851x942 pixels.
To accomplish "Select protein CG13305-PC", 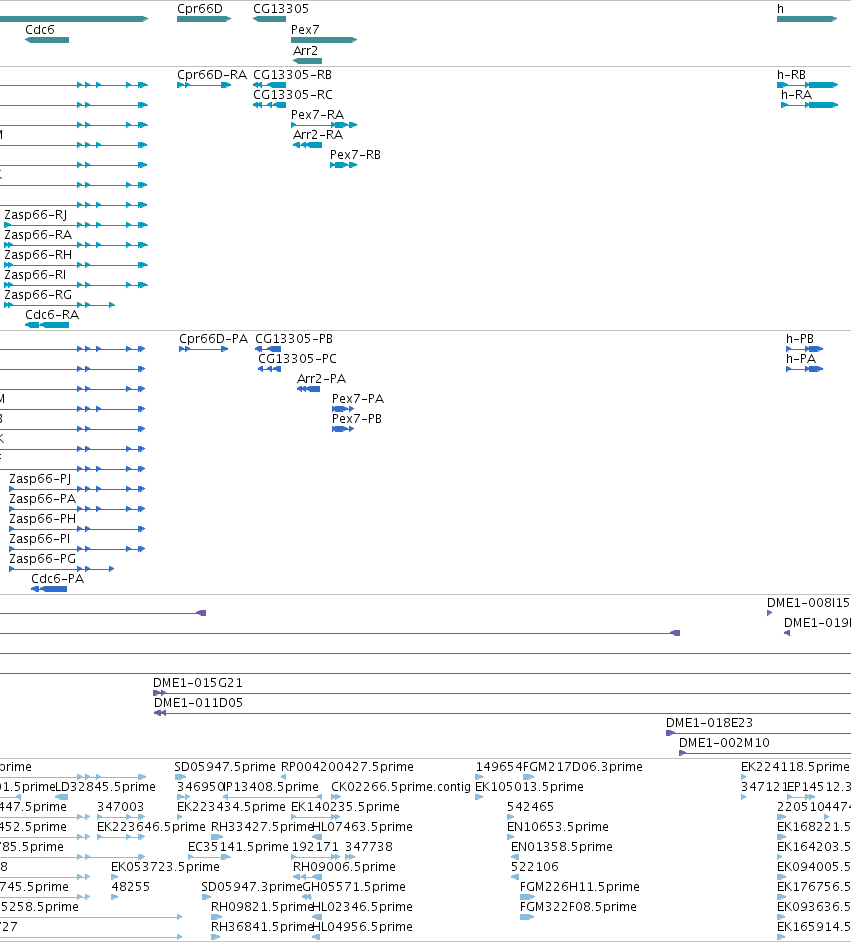I will click(270, 369).
